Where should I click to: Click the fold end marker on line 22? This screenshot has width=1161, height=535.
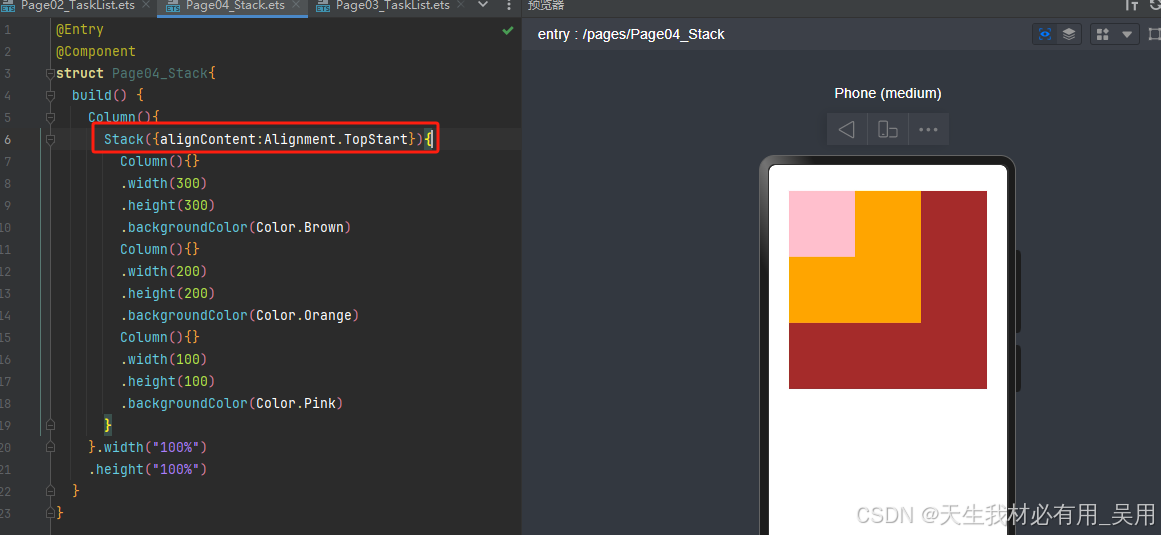point(50,491)
